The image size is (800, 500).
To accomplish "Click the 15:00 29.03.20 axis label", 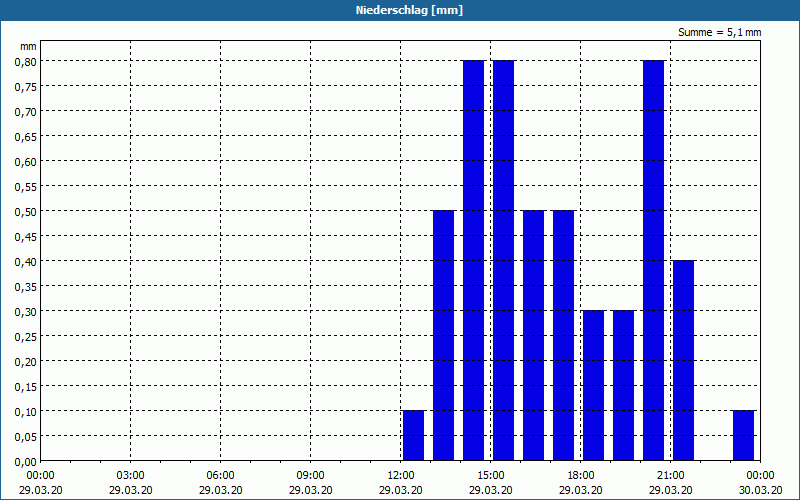I will pyautogui.click(x=491, y=483).
